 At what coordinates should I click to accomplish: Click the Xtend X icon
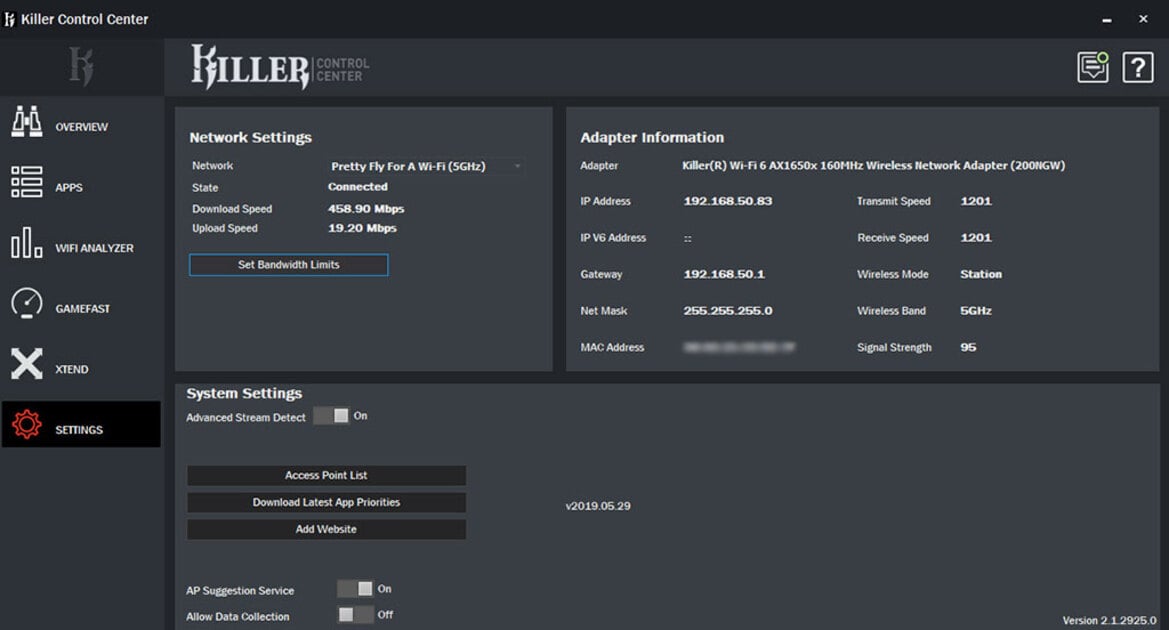coord(27,364)
